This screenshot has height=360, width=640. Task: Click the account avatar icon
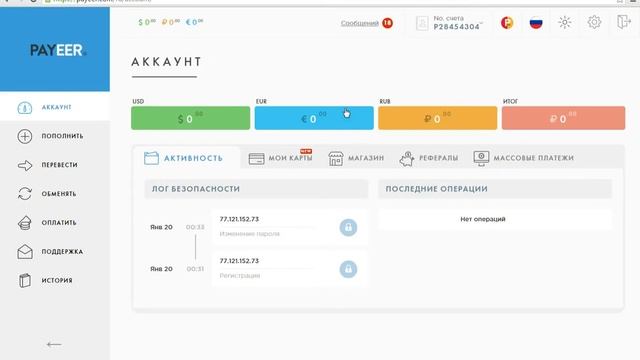click(422, 23)
